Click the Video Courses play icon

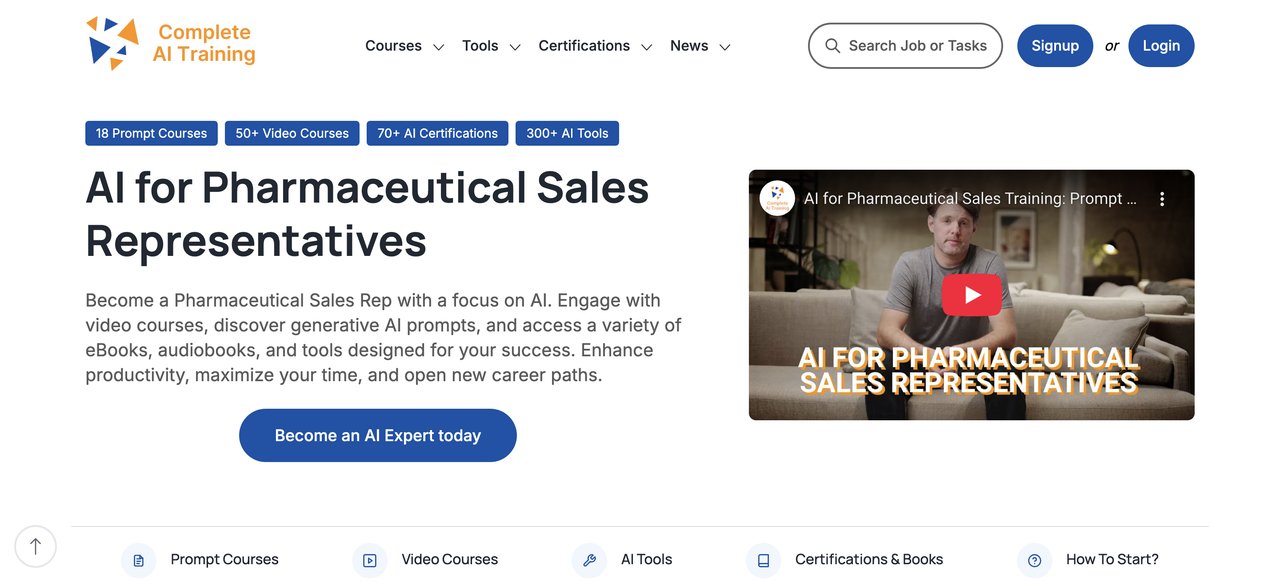[369, 560]
